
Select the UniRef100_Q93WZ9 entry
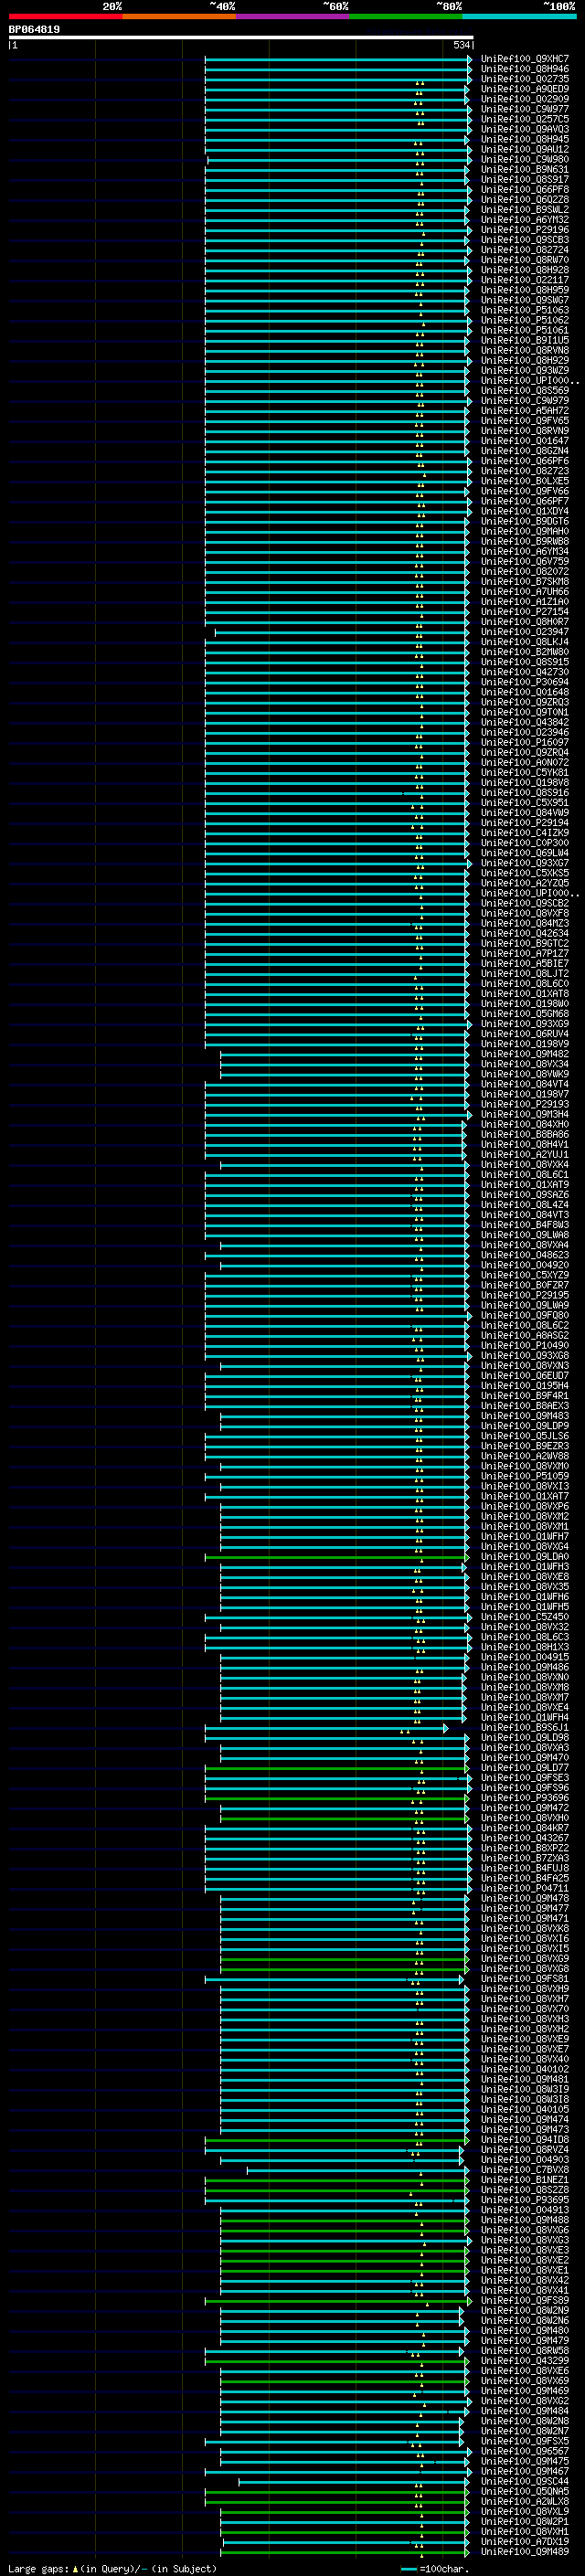pos(525,371)
